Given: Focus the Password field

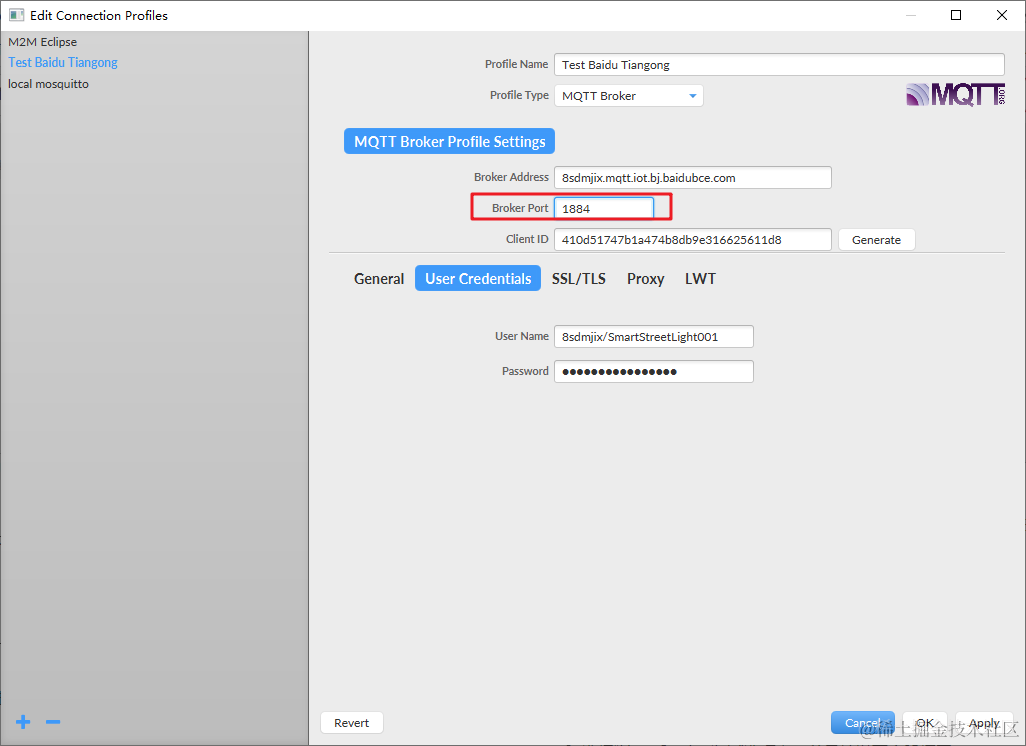Looking at the screenshot, I should click(x=654, y=371).
